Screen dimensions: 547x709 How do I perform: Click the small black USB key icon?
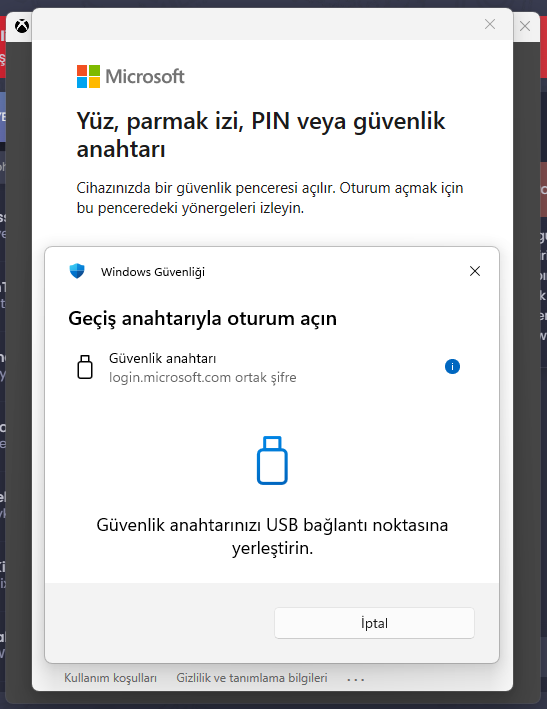(x=85, y=367)
